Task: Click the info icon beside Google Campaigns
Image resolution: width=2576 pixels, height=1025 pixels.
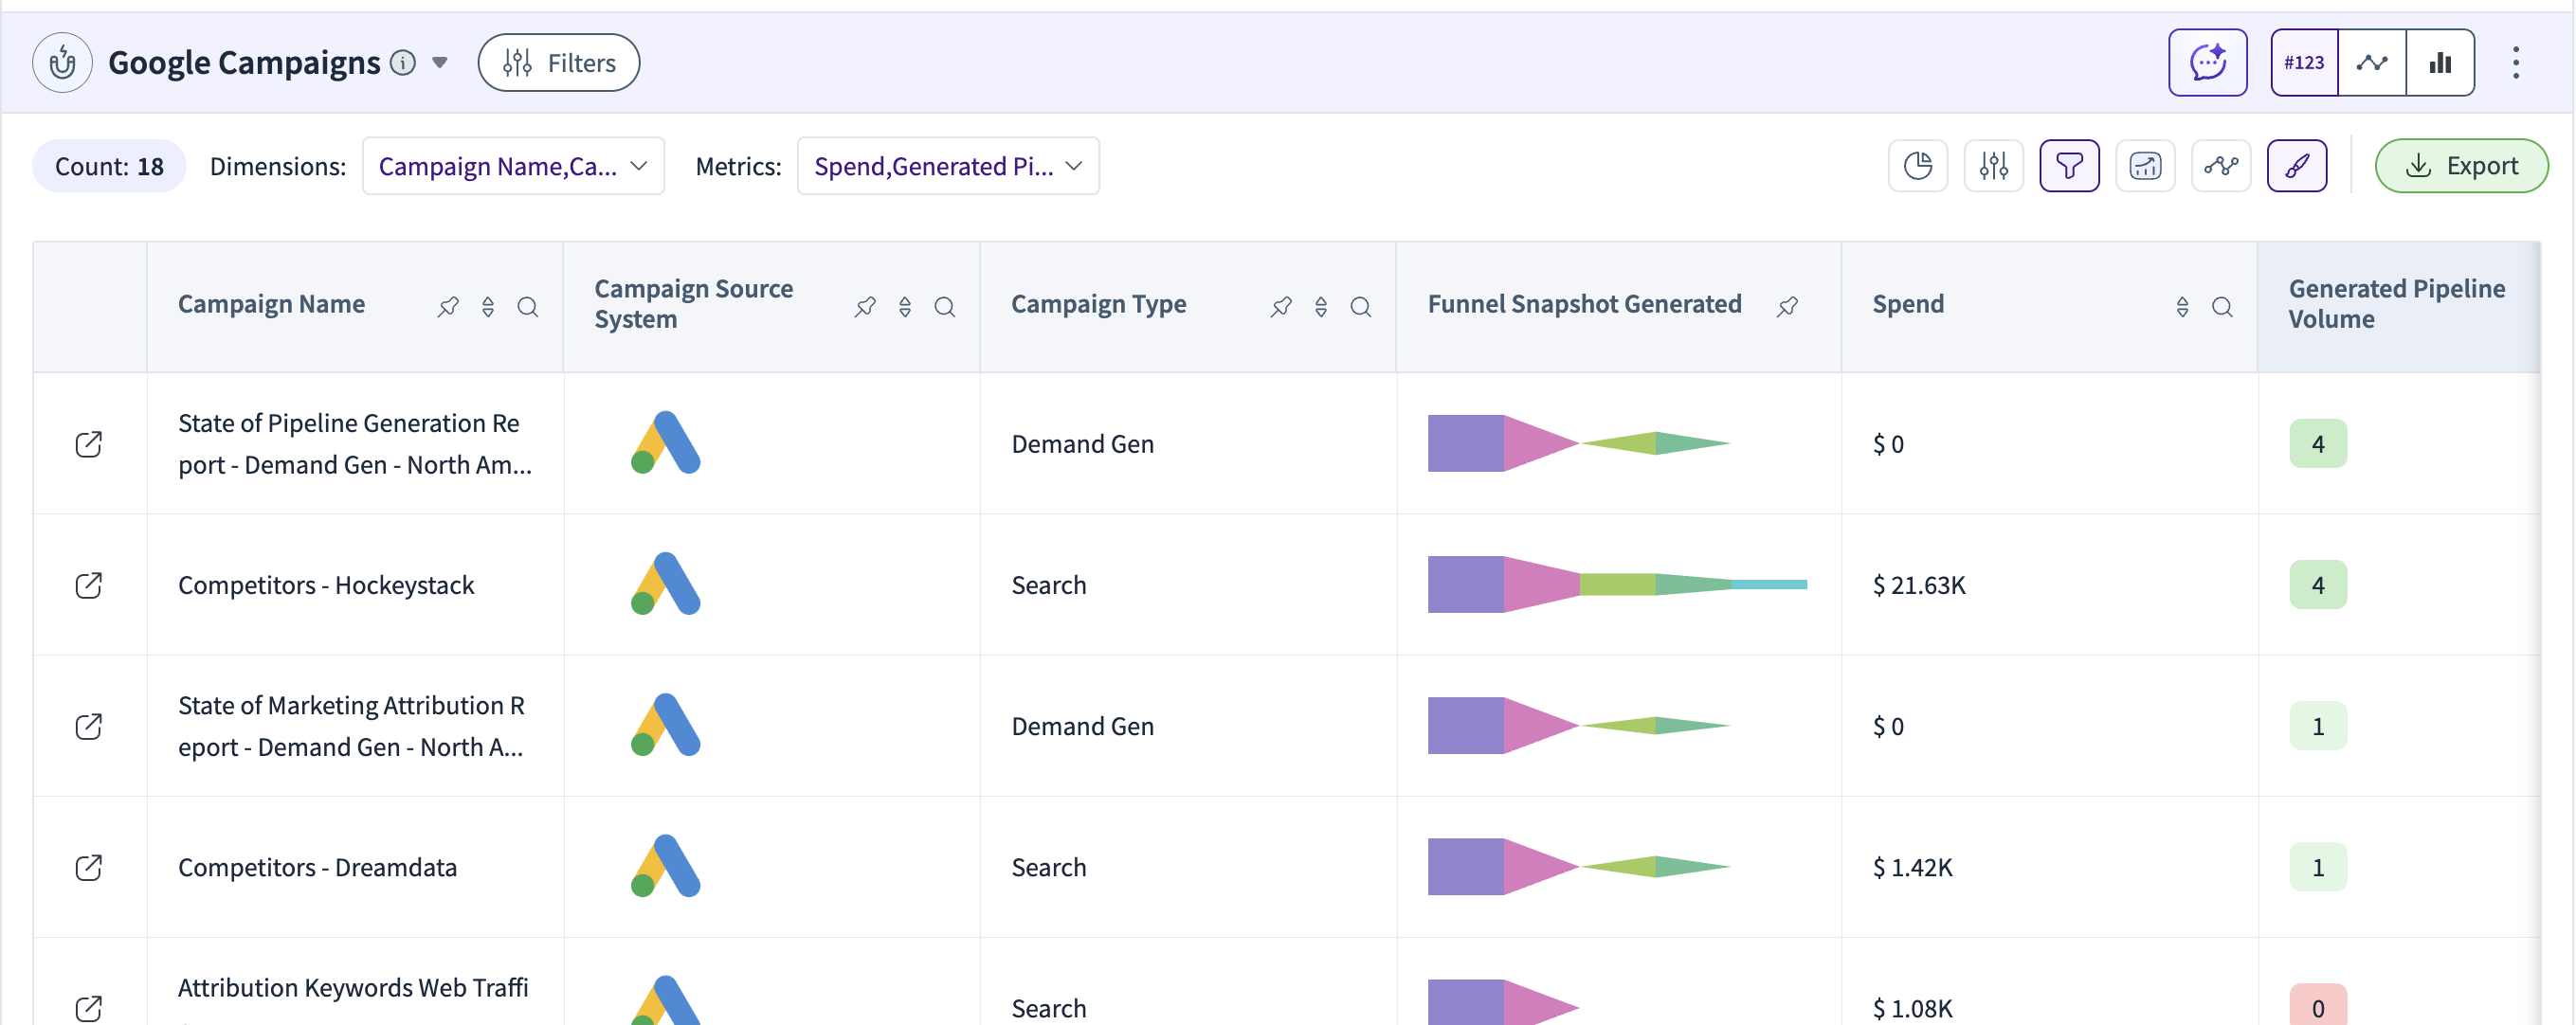Action: (x=402, y=62)
